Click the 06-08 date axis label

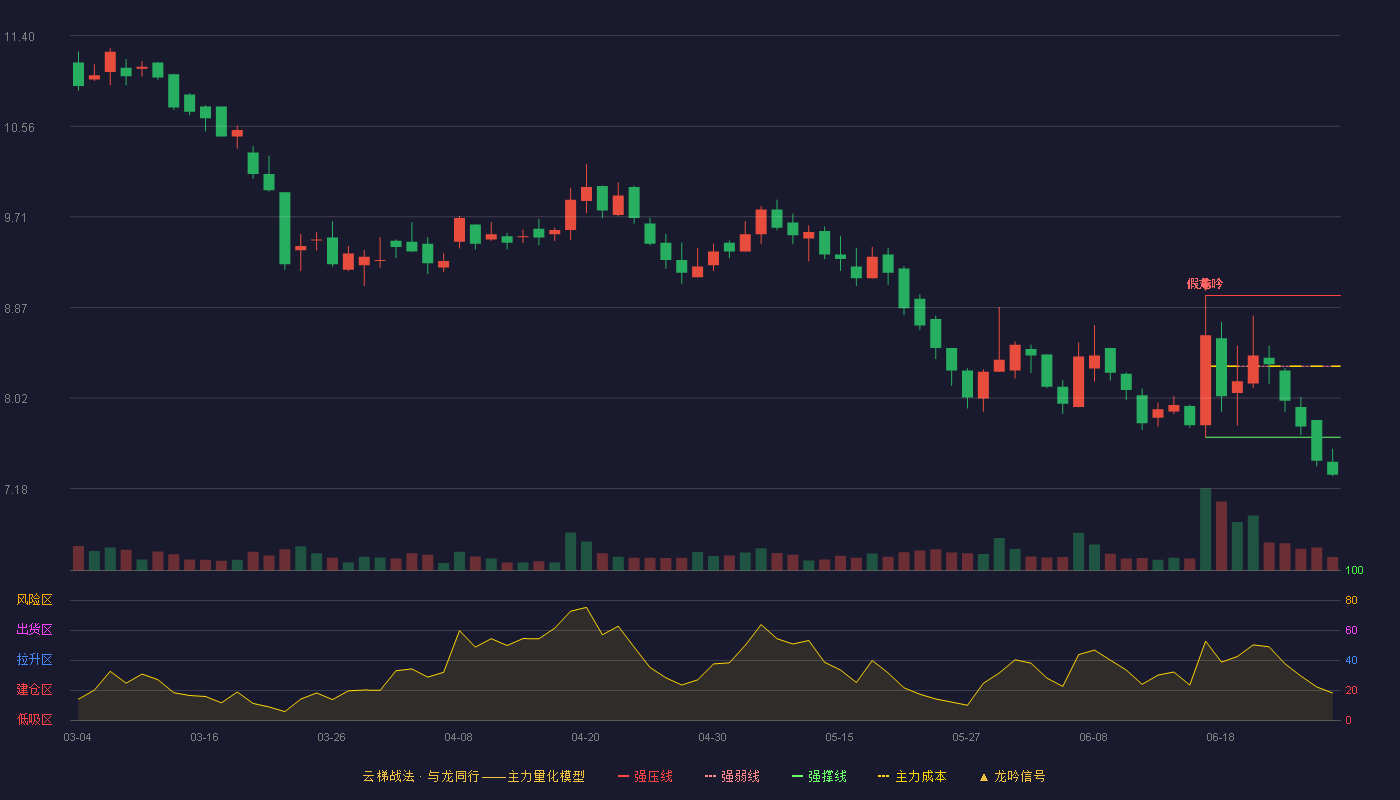[1093, 737]
